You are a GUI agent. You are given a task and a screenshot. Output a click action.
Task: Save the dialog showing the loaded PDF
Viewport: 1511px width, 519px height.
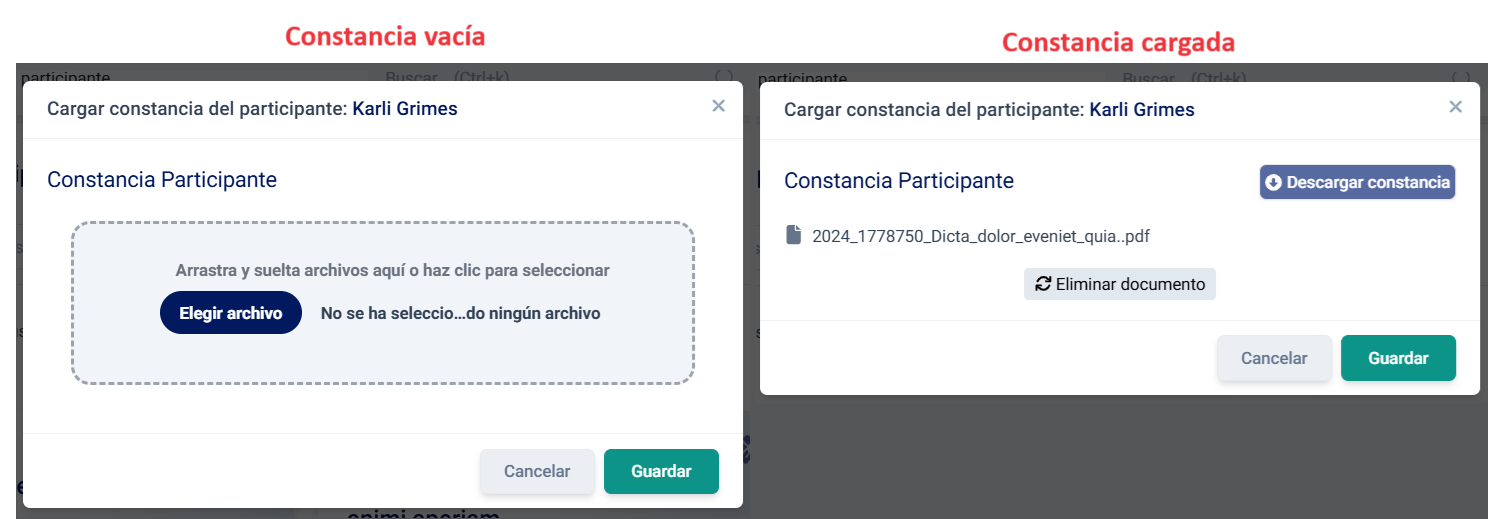pos(1398,358)
